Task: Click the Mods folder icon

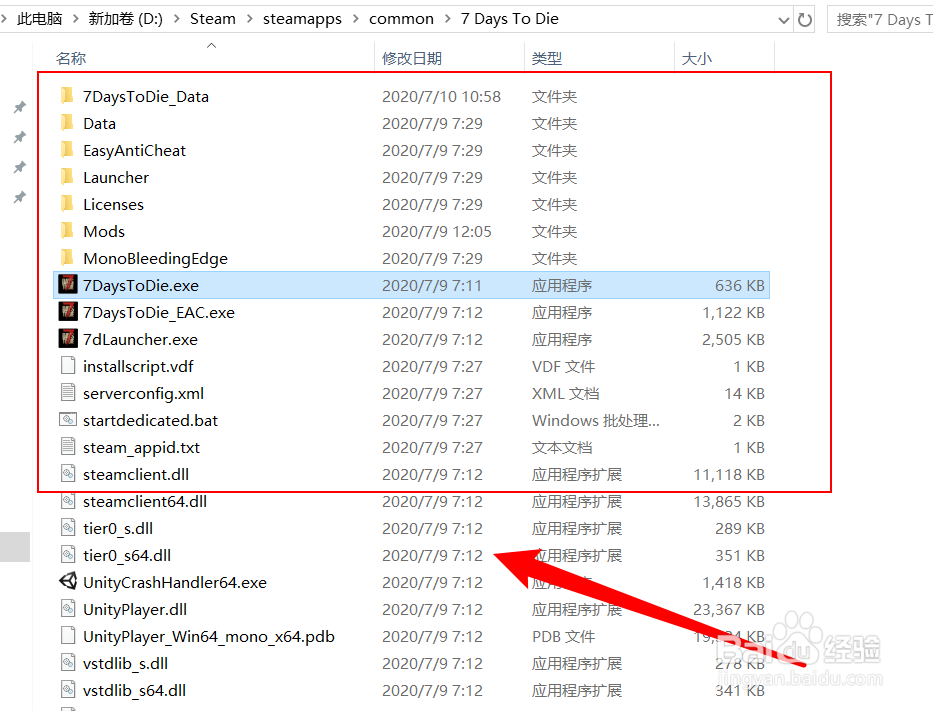Action: tap(67, 230)
